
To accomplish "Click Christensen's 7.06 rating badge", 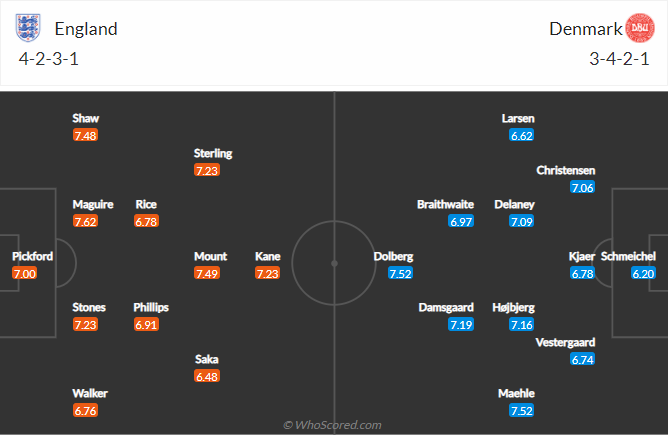I will 582,187.
